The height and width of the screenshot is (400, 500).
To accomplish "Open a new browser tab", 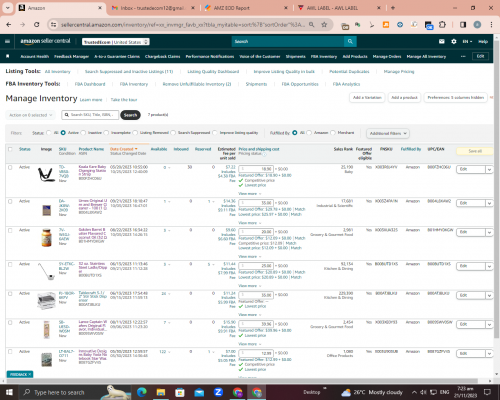I will (393, 8).
